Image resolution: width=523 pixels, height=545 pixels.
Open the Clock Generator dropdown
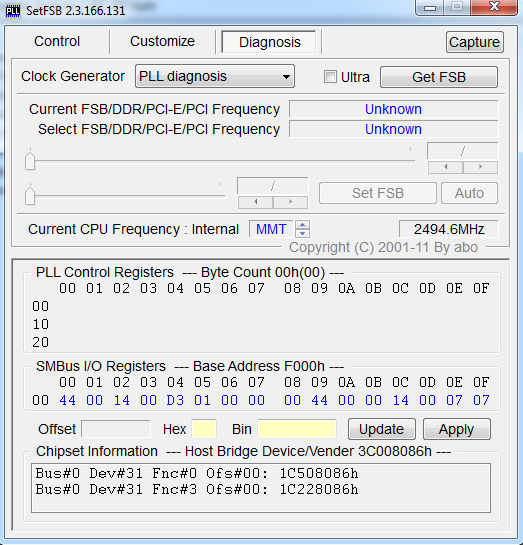215,76
